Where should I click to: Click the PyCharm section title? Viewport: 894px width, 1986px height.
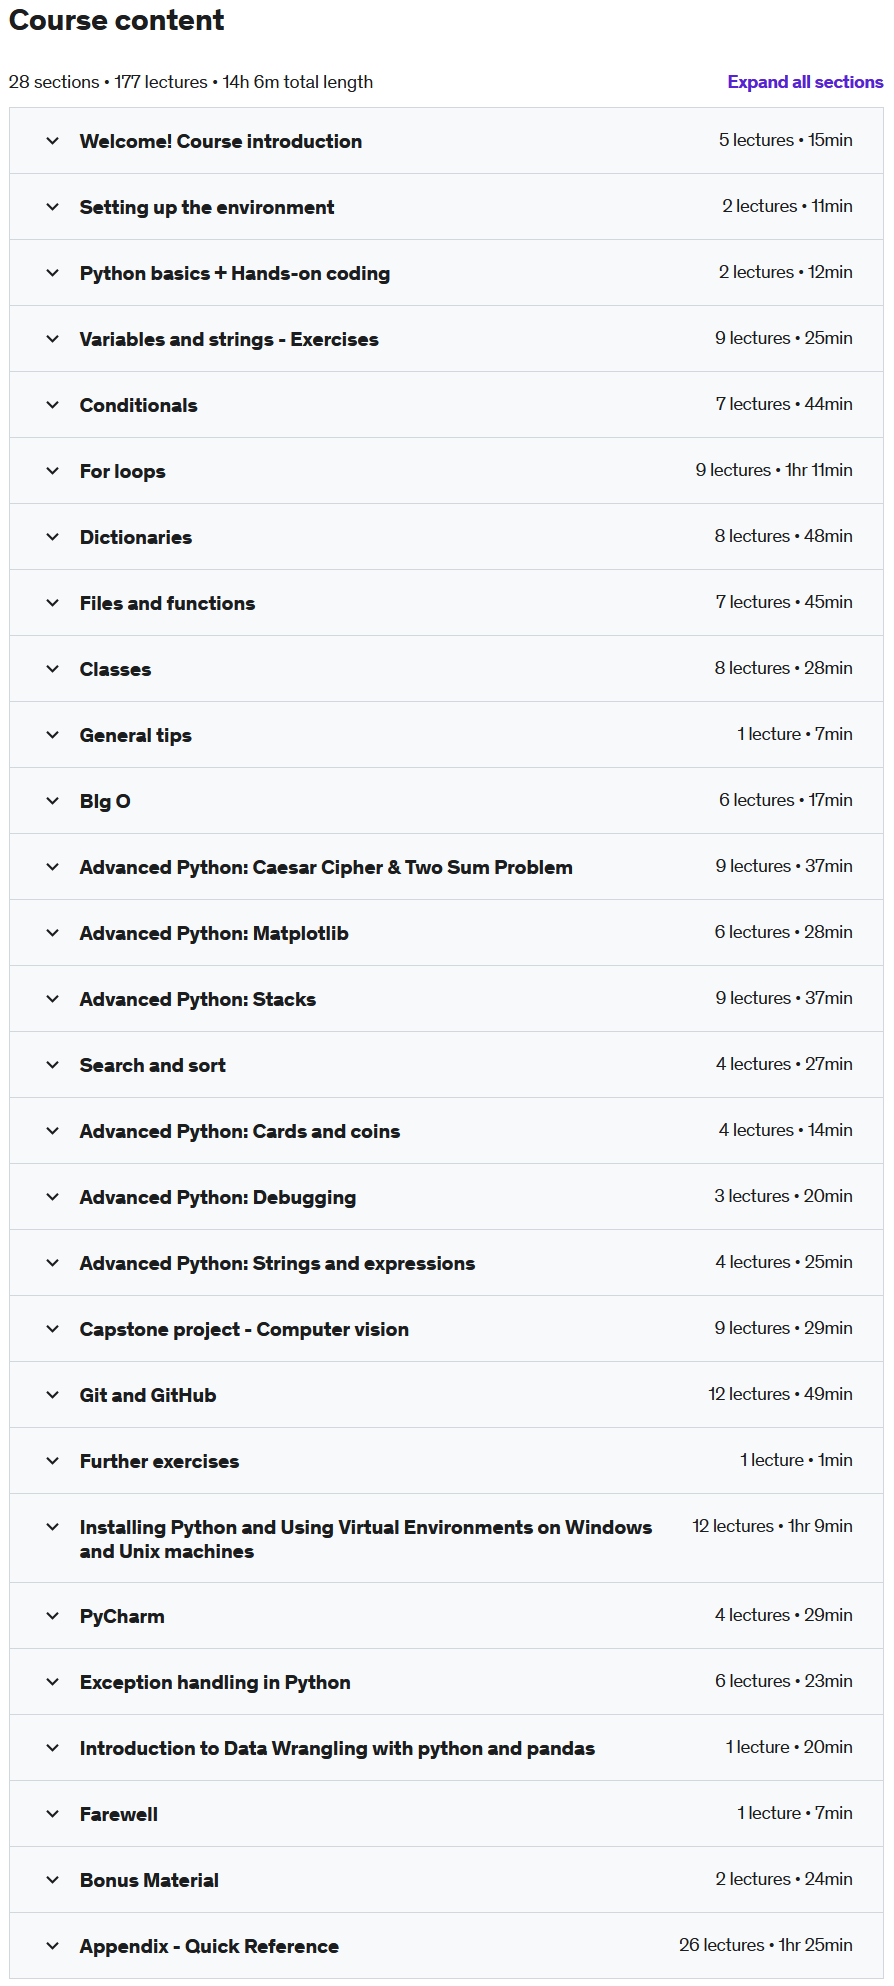point(122,1616)
